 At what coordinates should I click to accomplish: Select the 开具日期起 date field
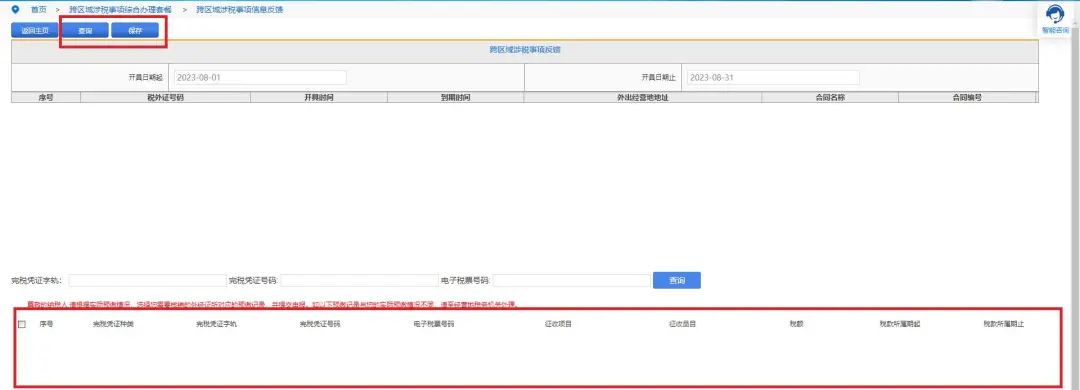click(x=260, y=77)
